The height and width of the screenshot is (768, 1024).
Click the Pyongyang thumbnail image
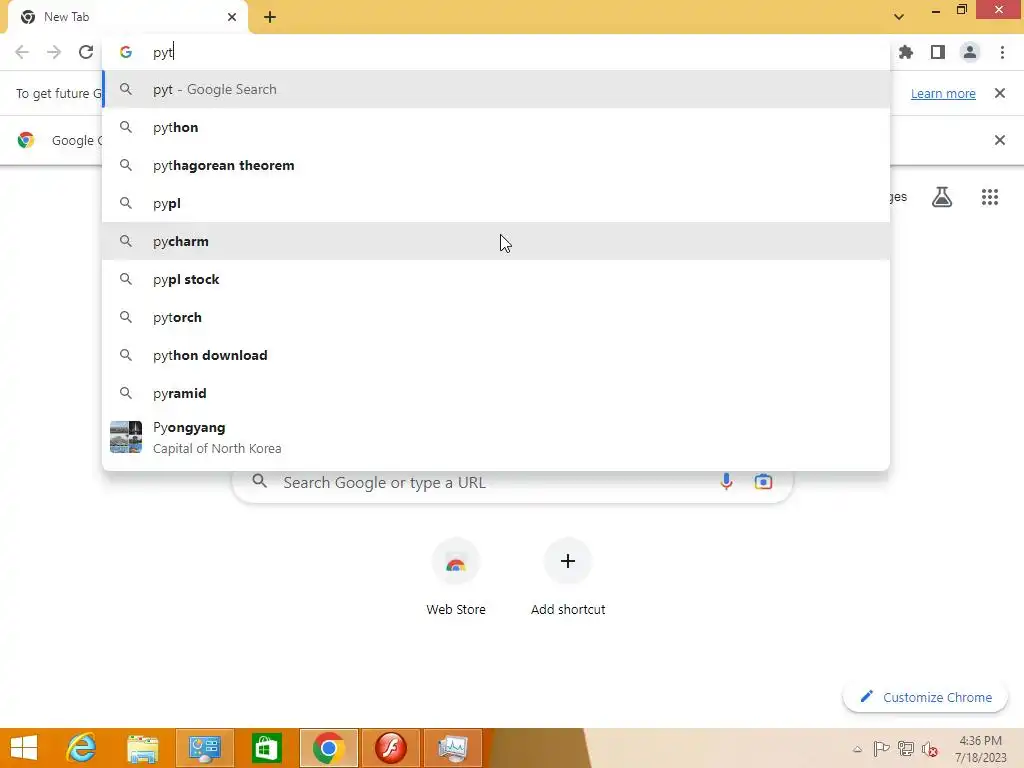coord(126,437)
